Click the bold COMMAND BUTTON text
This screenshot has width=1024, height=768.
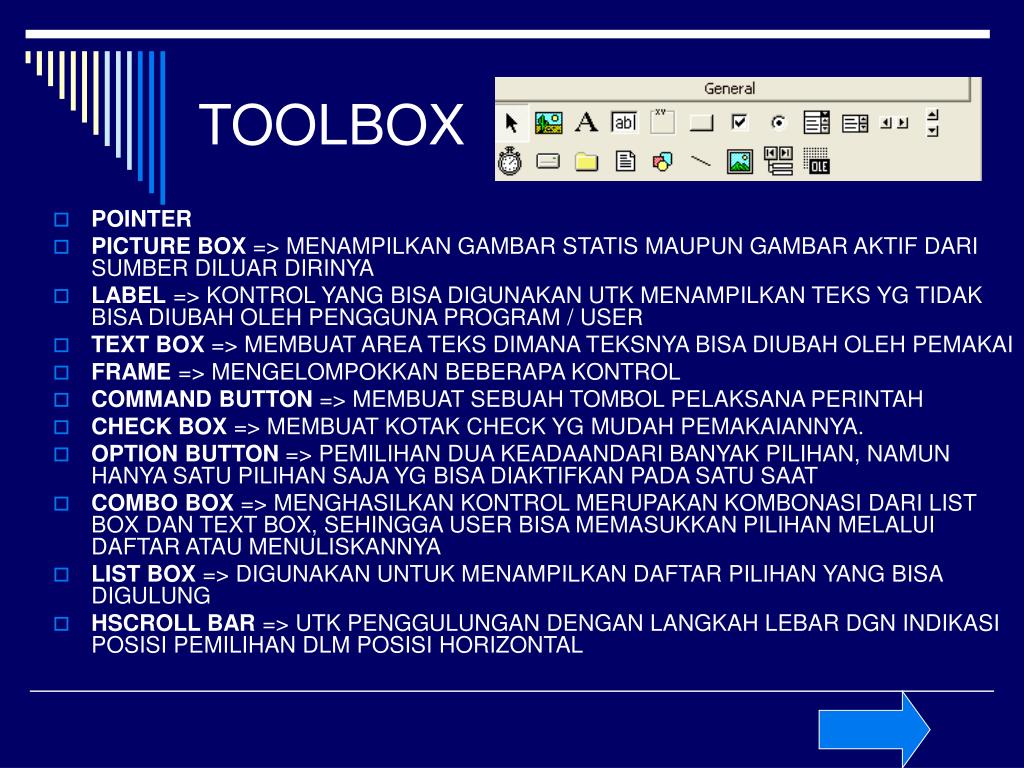click(x=202, y=399)
